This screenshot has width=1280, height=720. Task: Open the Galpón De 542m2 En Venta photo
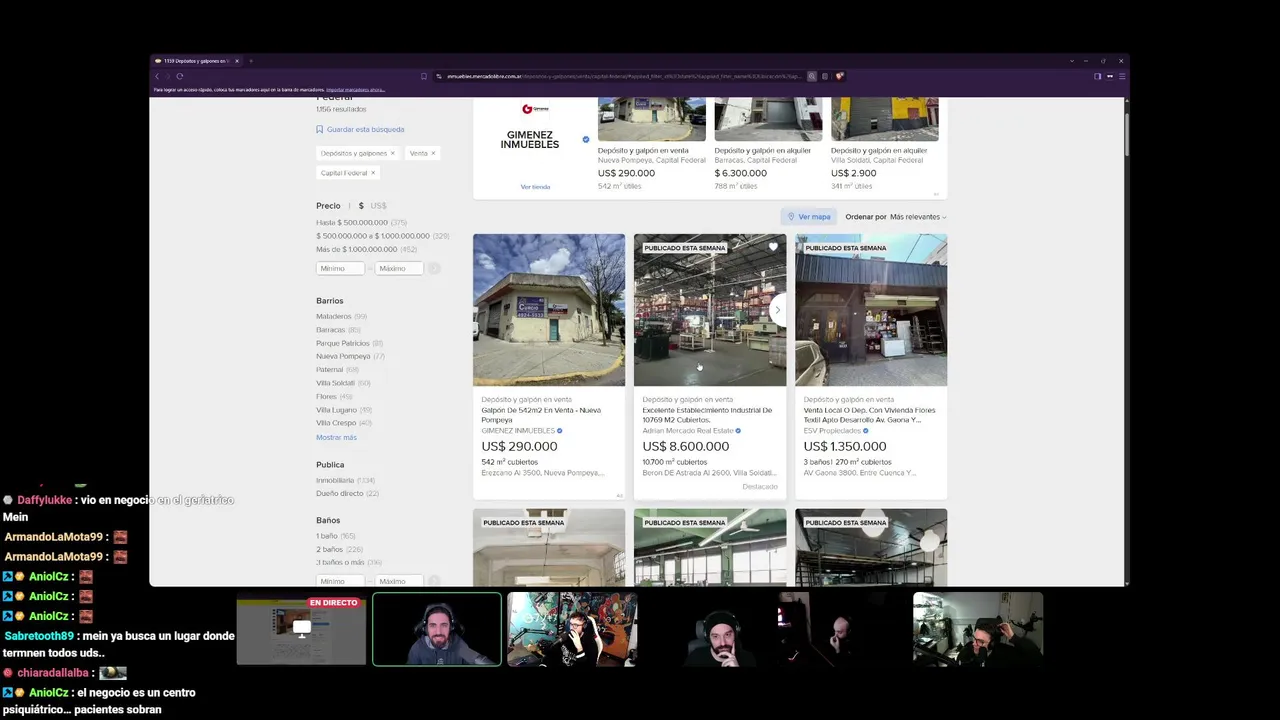(549, 310)
